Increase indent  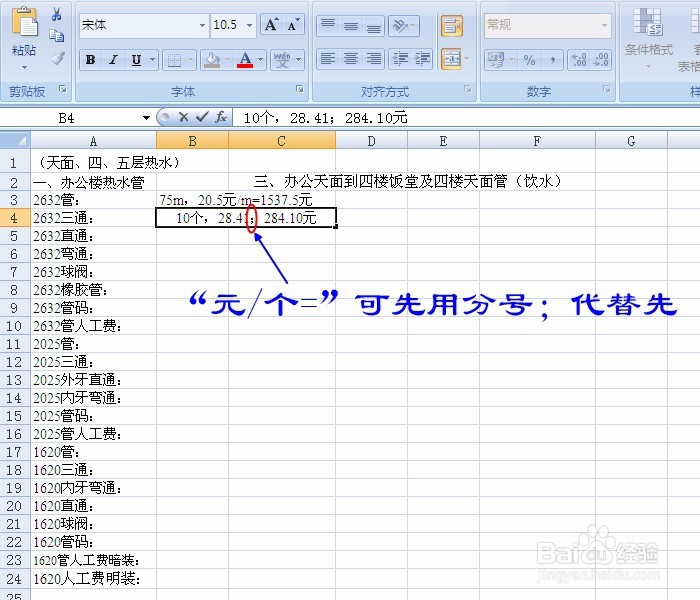[422, 59]
